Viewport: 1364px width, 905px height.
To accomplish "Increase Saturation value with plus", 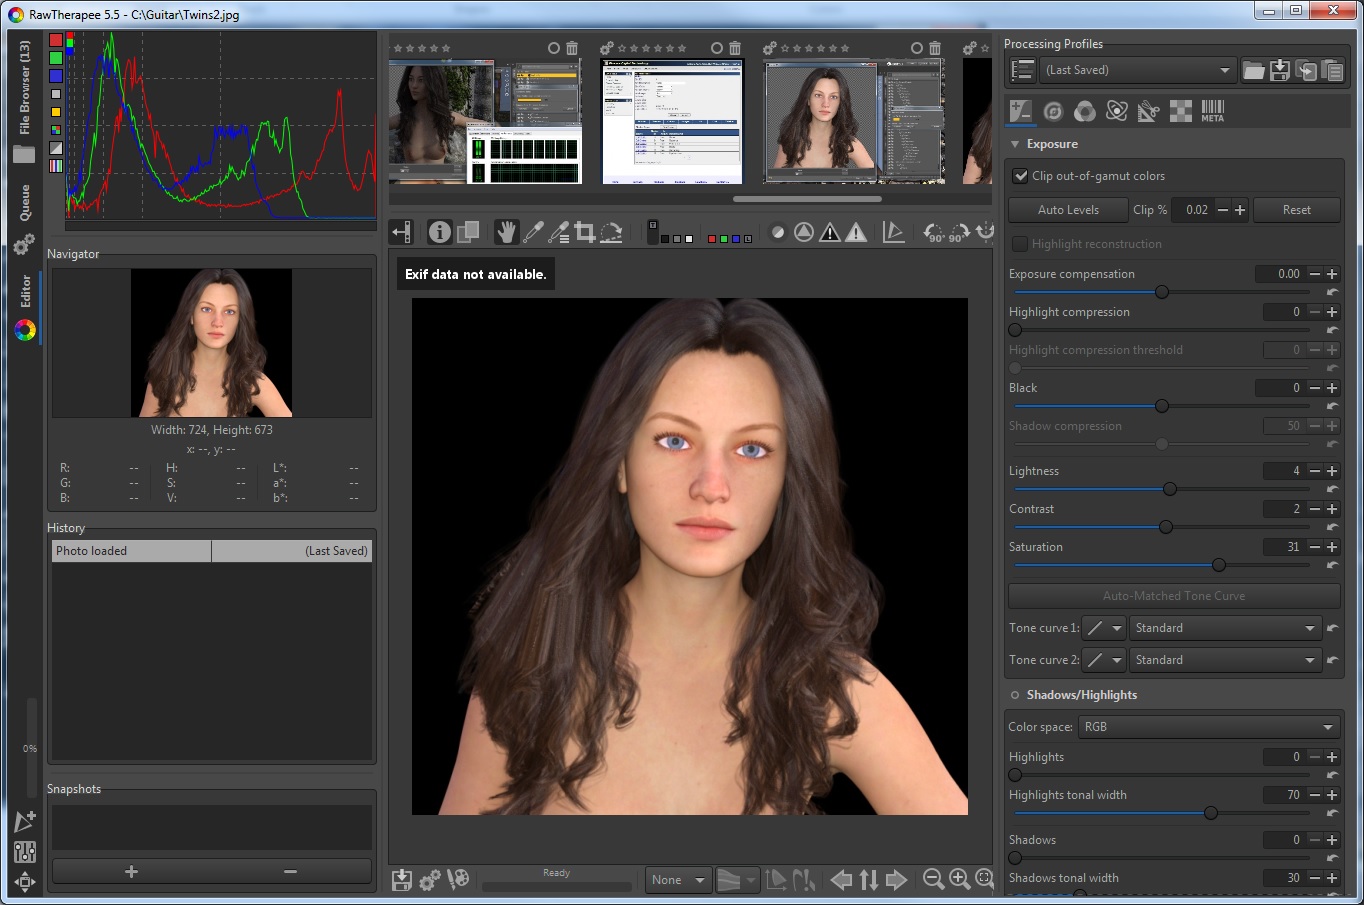I will pos(1332,547).
